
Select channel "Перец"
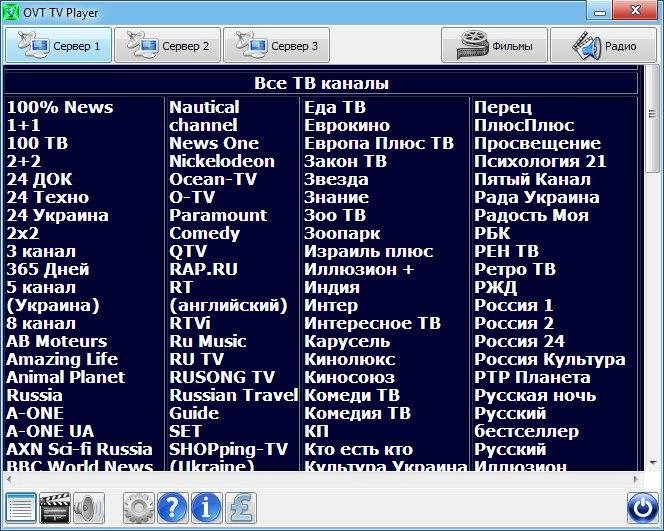[x=503, y=107]
